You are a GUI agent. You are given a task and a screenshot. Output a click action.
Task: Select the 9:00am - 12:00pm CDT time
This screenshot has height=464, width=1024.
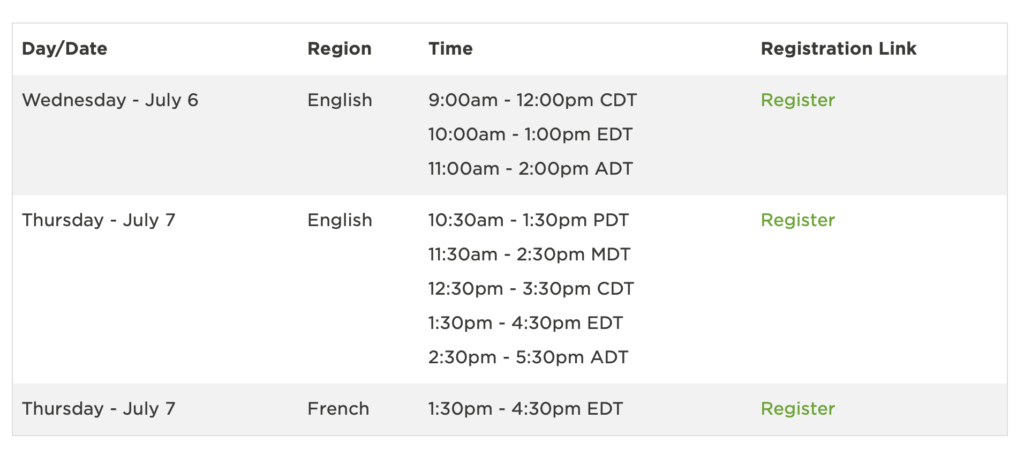532,101
